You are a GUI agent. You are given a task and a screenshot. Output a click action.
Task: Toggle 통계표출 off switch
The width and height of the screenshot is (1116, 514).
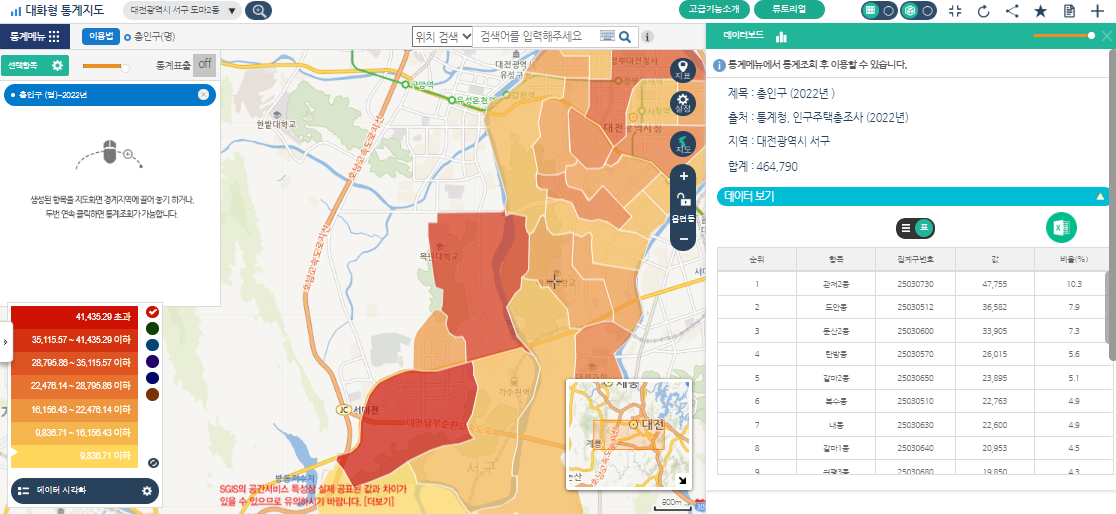click(x=204, y=65)
